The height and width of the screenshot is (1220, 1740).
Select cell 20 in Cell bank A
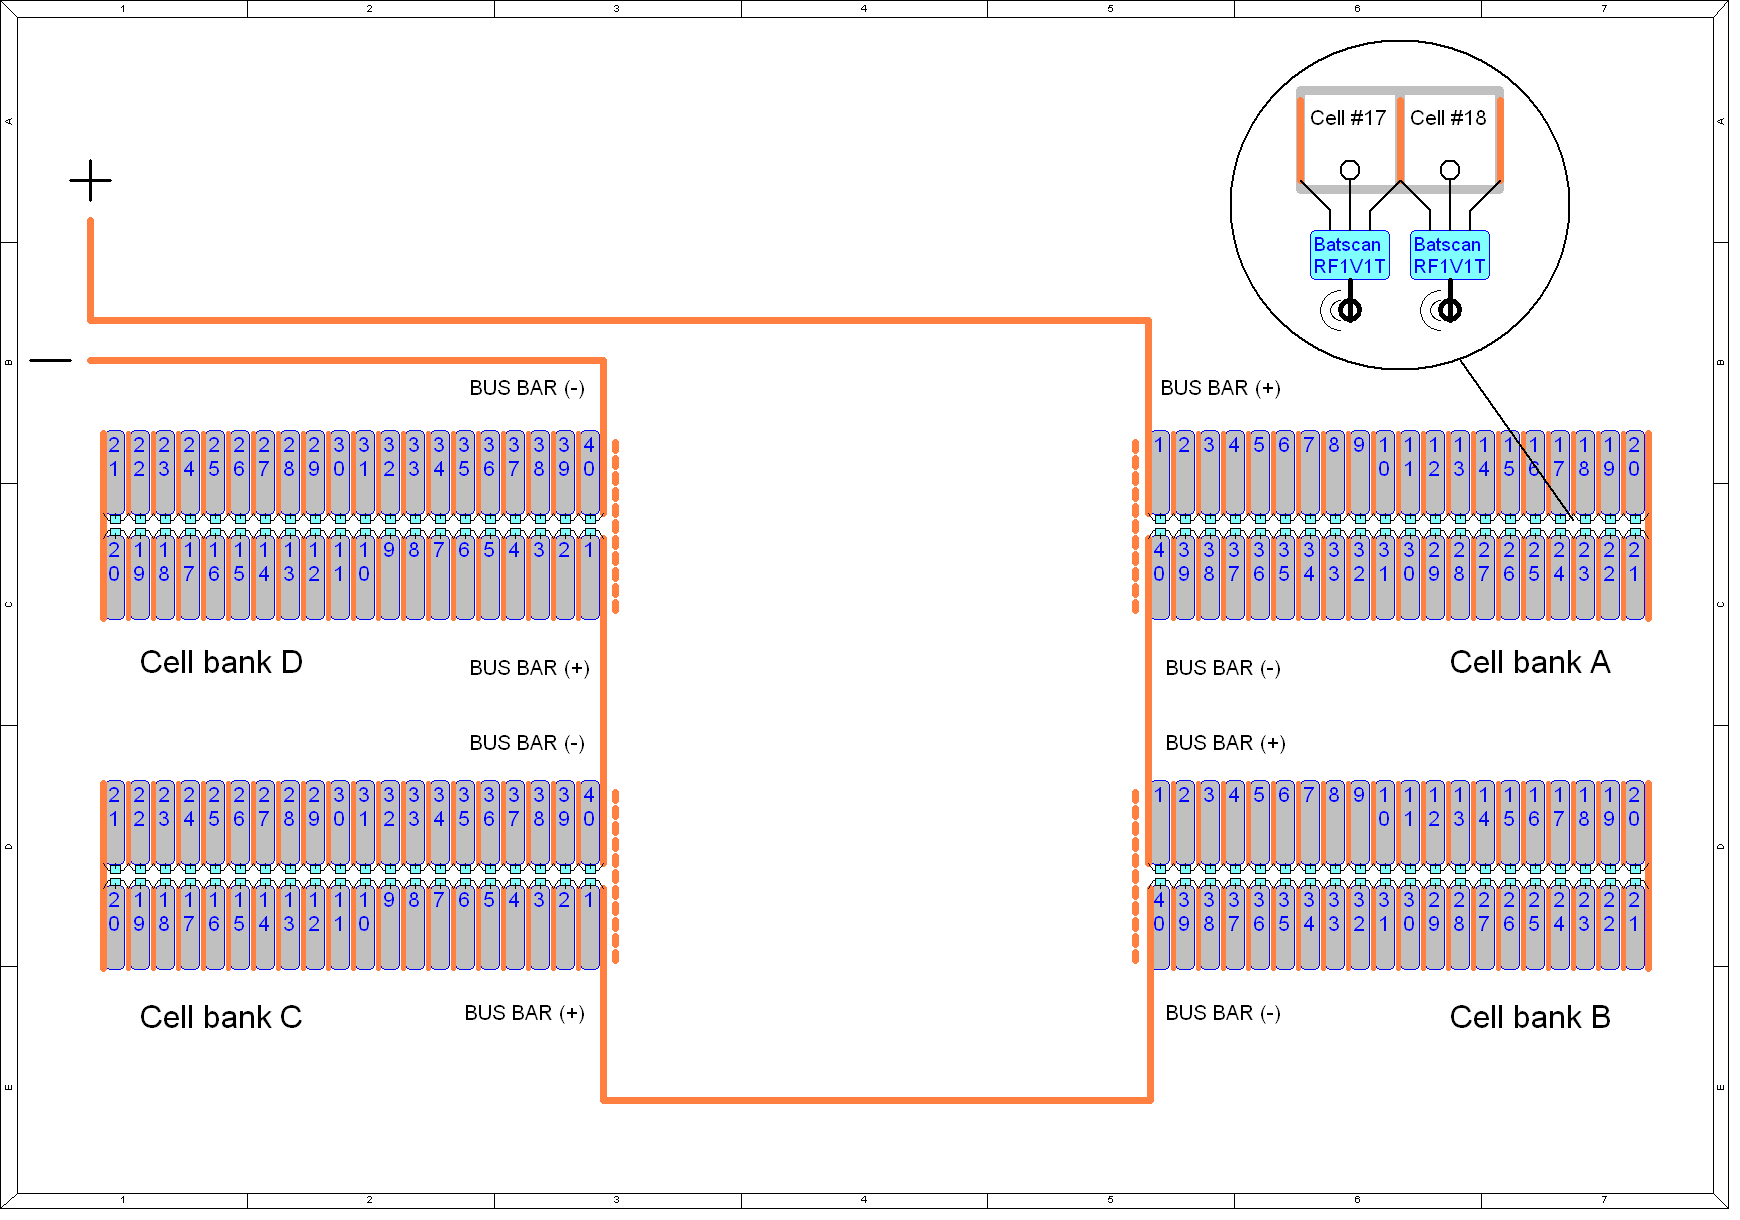[x=1634, y=473]
